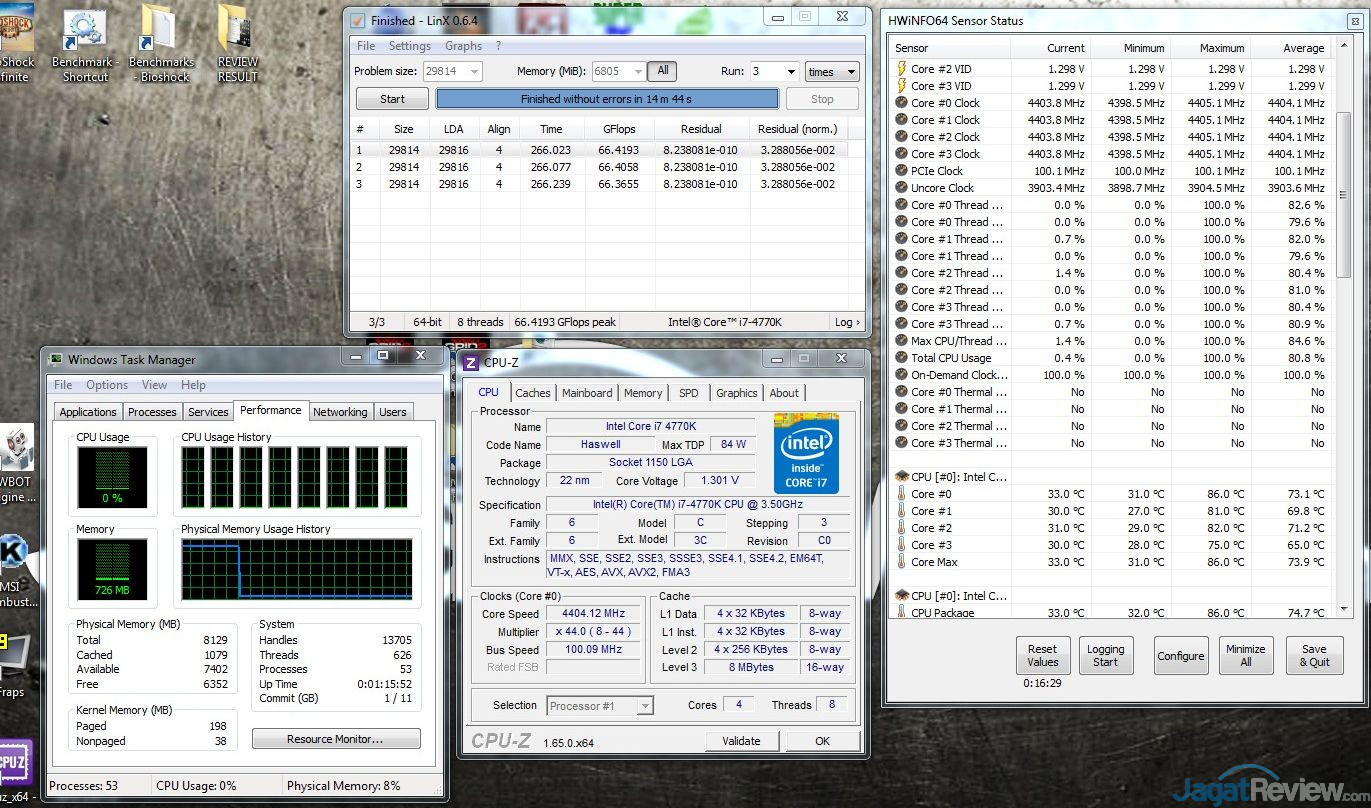This screenshot has width=1371, height=808.
Task: Click the LinX title bar checkmark icon
Action: tap(358, 20)
